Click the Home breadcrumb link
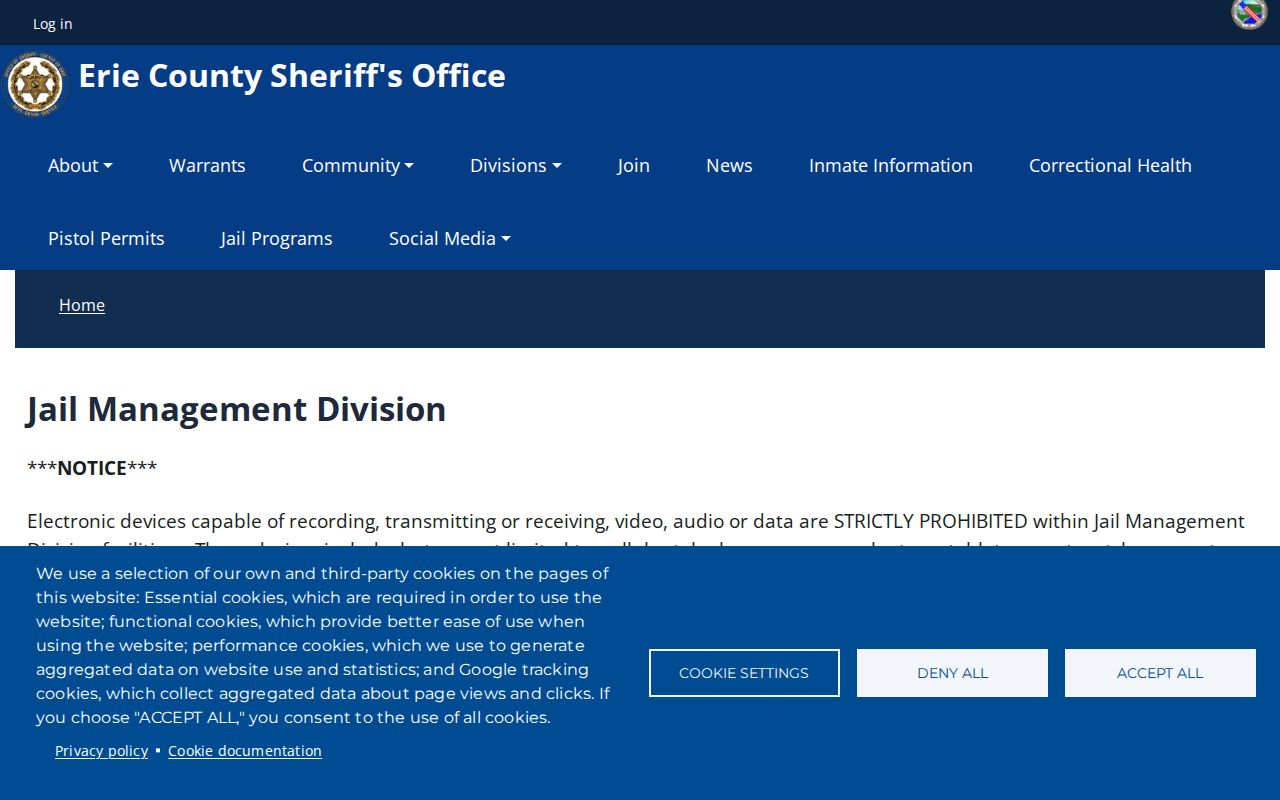Viewport: 1280px width, 800px height. [x=82, y=305]
